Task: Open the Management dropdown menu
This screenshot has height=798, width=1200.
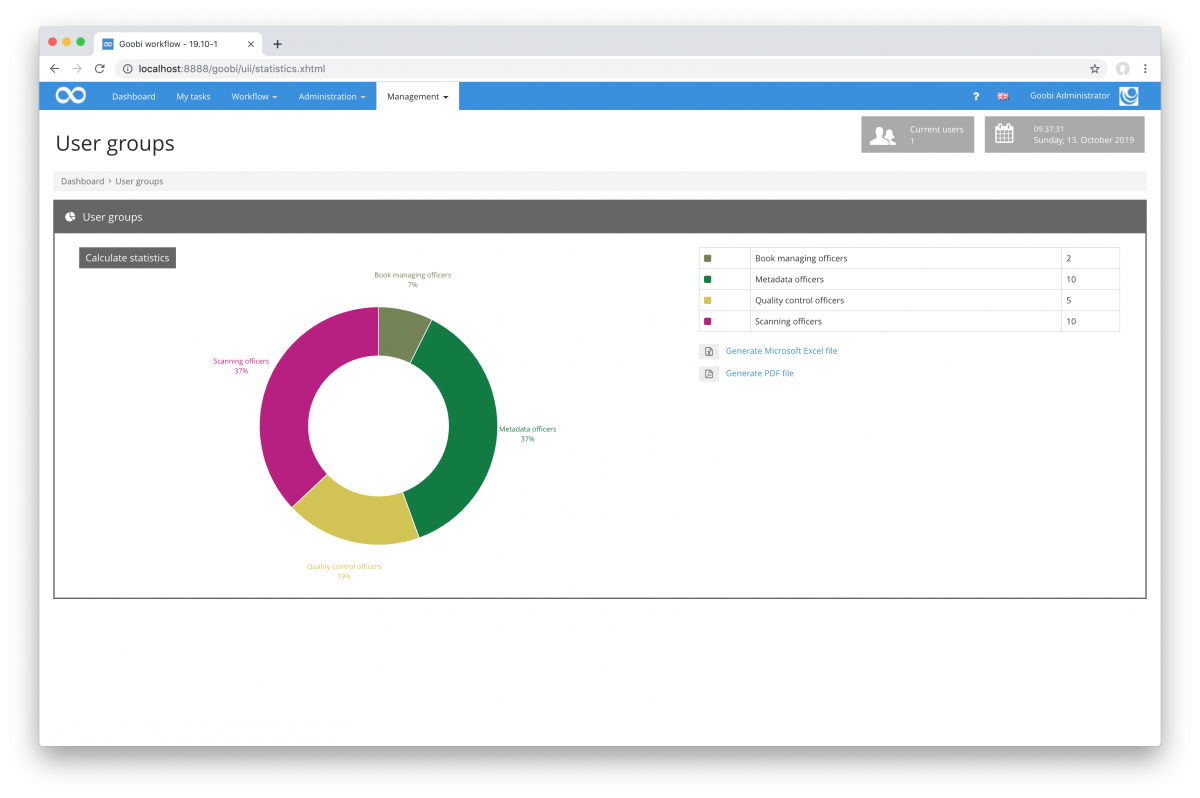Action: (414, 96)
